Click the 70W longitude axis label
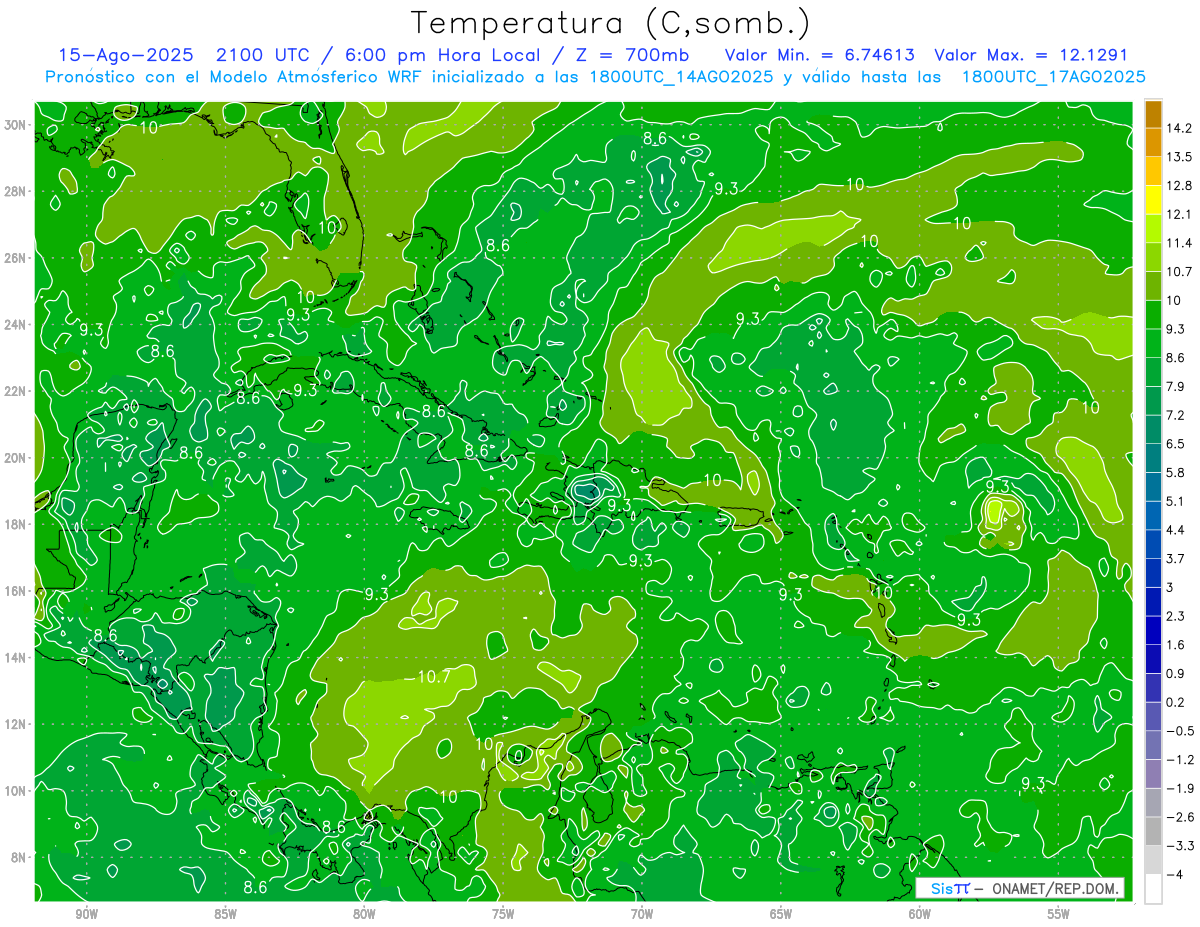Viewport: 1200px width, 927px height. pos(642,914)
